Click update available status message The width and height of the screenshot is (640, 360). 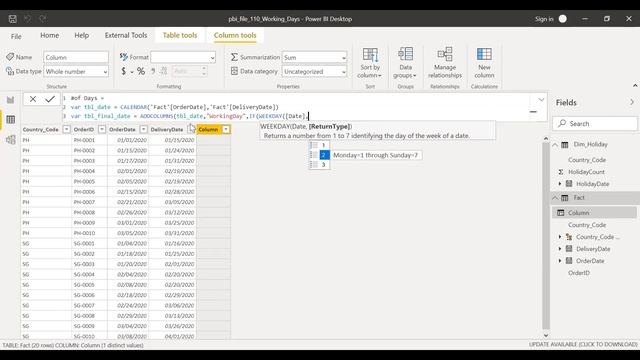click(x=583, y=344)
